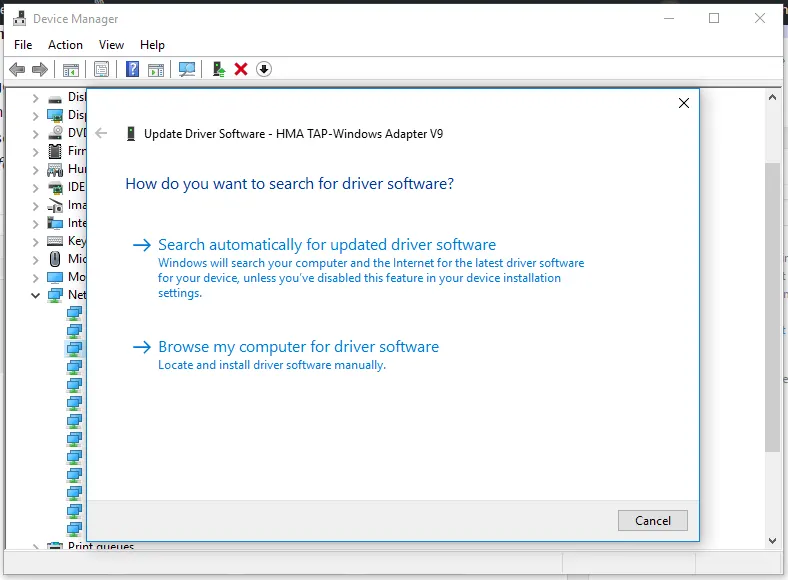Screen dimensions: 788x580
Task: Expand the Human Interface Devices node
Action: pos(35,170)
